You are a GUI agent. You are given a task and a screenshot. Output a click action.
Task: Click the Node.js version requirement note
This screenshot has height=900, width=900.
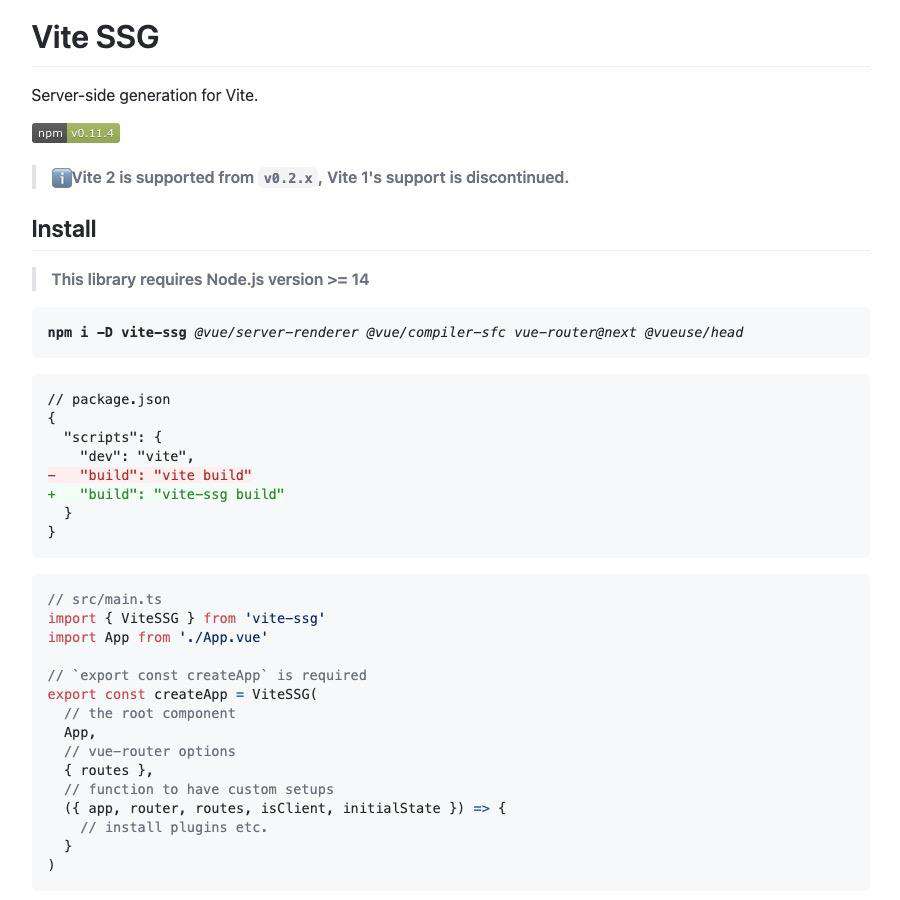point(210,280)
